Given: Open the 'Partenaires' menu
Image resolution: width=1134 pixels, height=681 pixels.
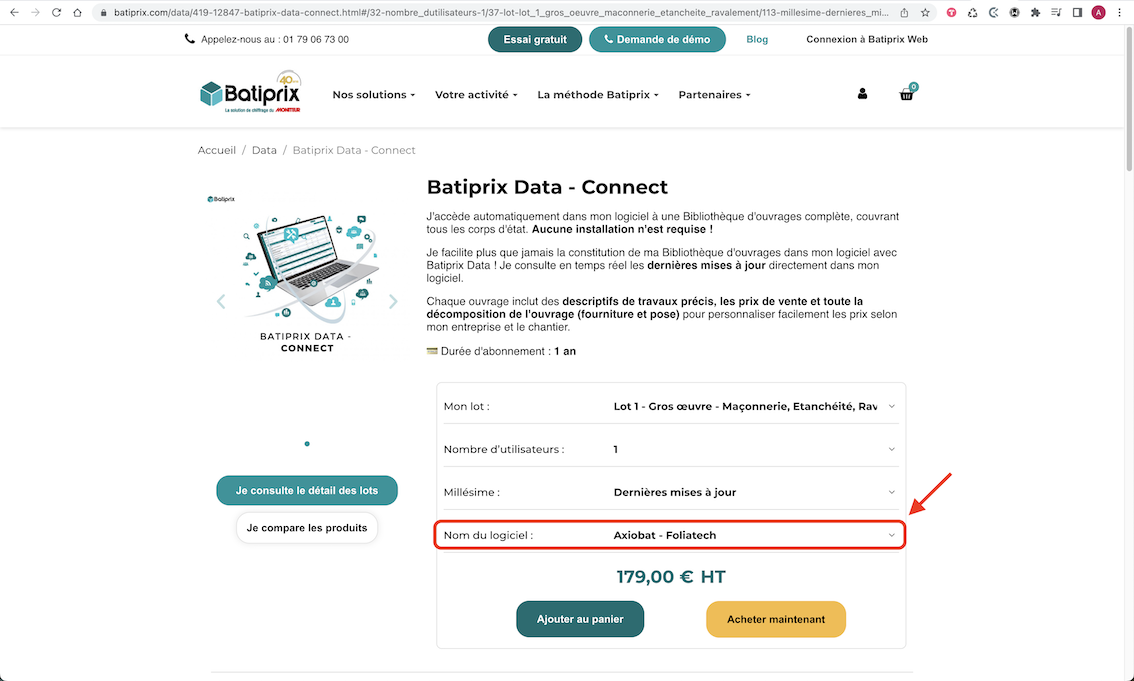Looking at the screenshot, I should pyautogui.click(x=714, y=95).
